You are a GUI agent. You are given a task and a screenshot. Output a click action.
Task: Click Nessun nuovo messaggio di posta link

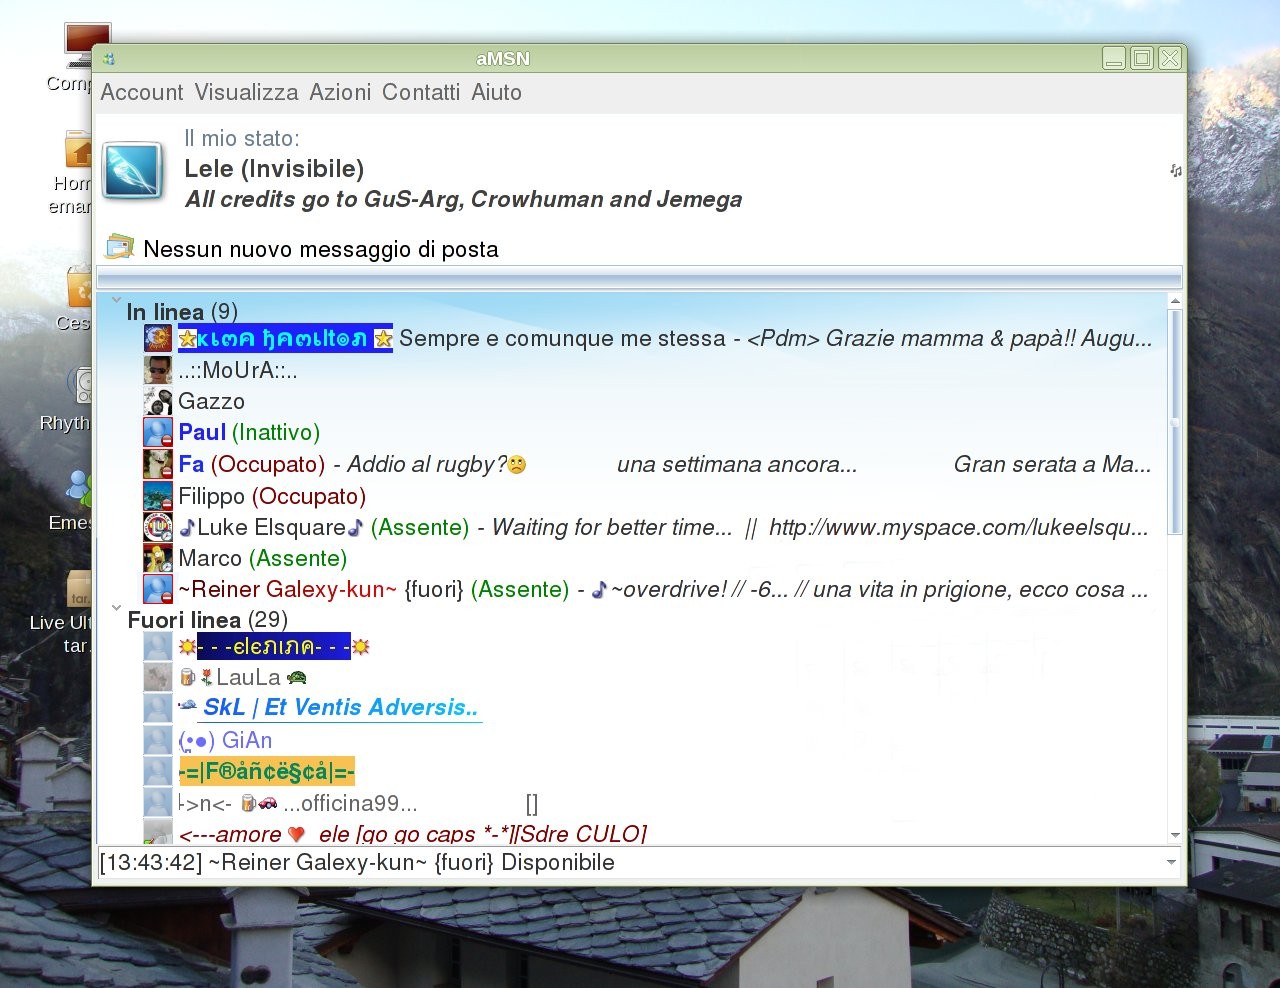tap(321, 249)
